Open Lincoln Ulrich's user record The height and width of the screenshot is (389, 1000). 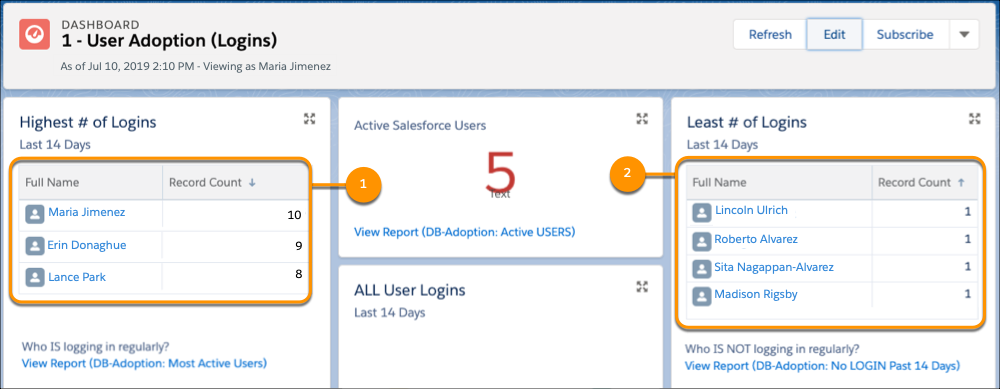[751, 210]
